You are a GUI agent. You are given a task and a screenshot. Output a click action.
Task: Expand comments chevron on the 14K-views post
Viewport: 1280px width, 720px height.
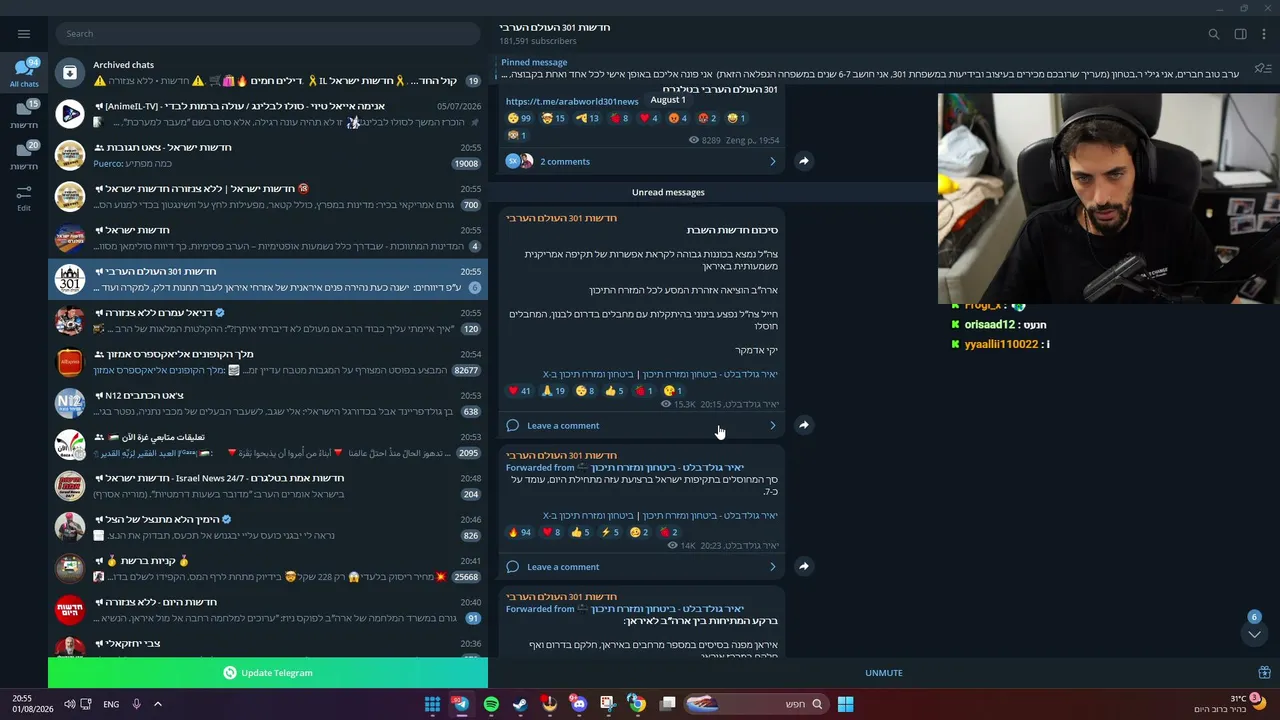[x=772, y=566]
